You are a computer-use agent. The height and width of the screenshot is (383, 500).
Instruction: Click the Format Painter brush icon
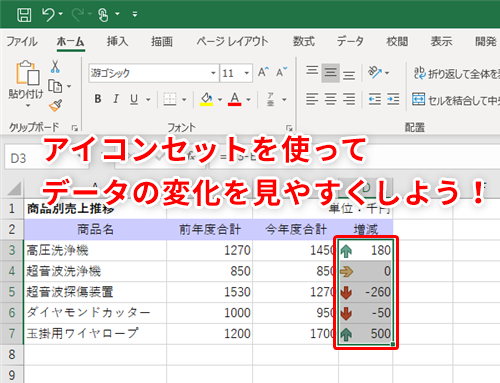coord(55,105)
